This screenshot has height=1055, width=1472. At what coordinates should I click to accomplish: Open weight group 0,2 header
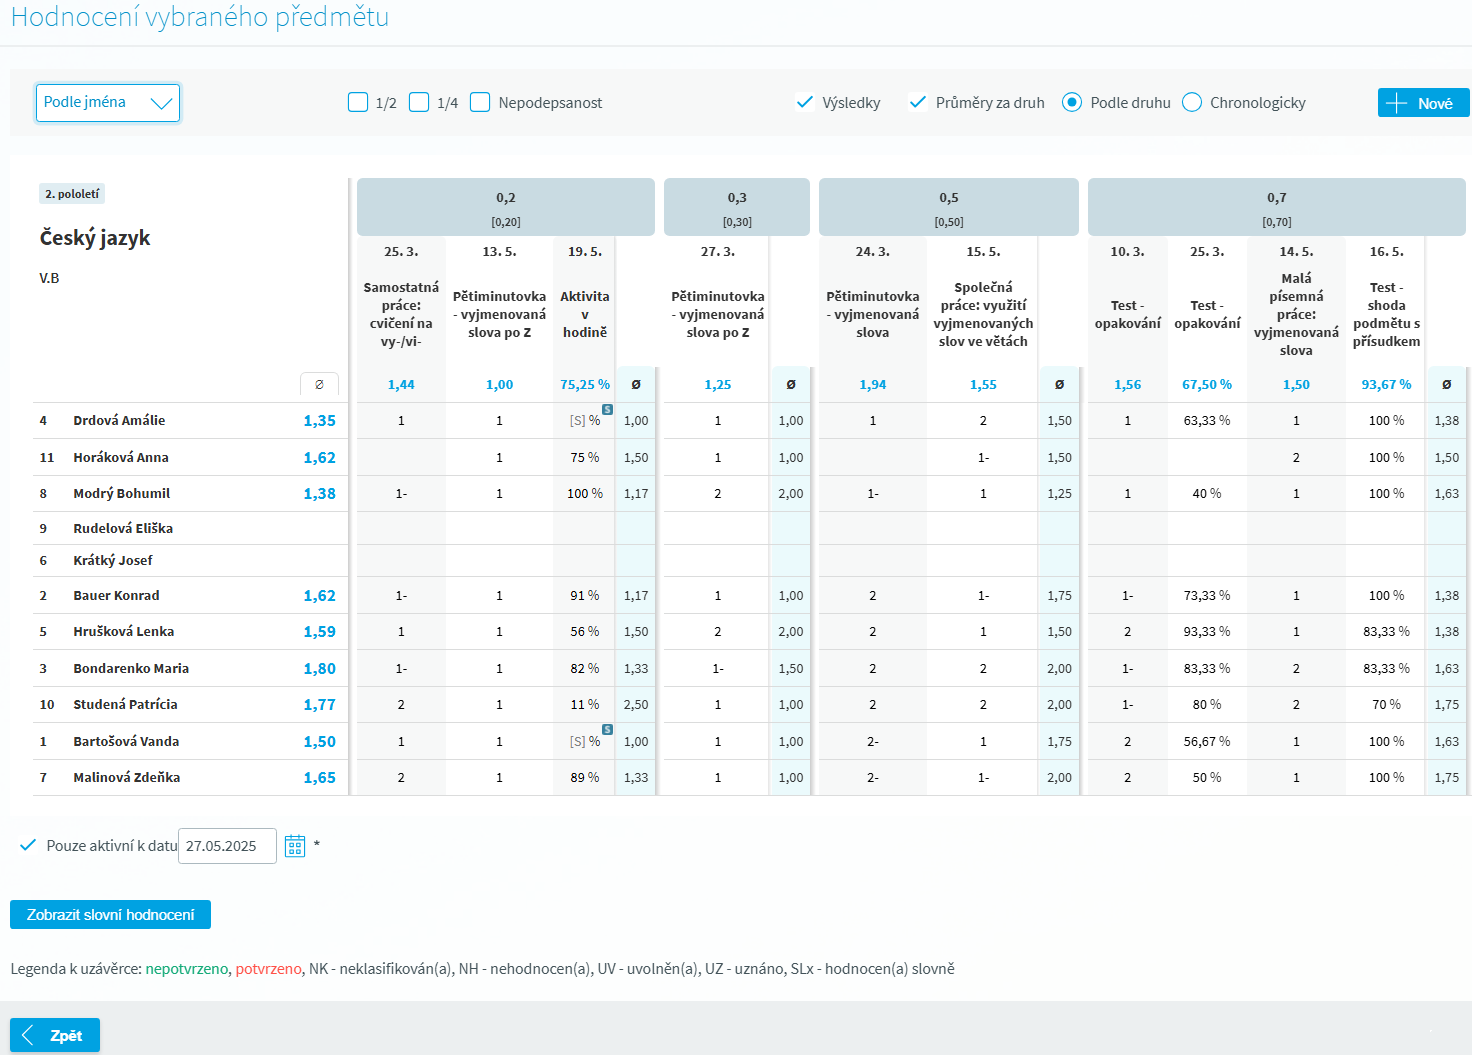point(506,207)
